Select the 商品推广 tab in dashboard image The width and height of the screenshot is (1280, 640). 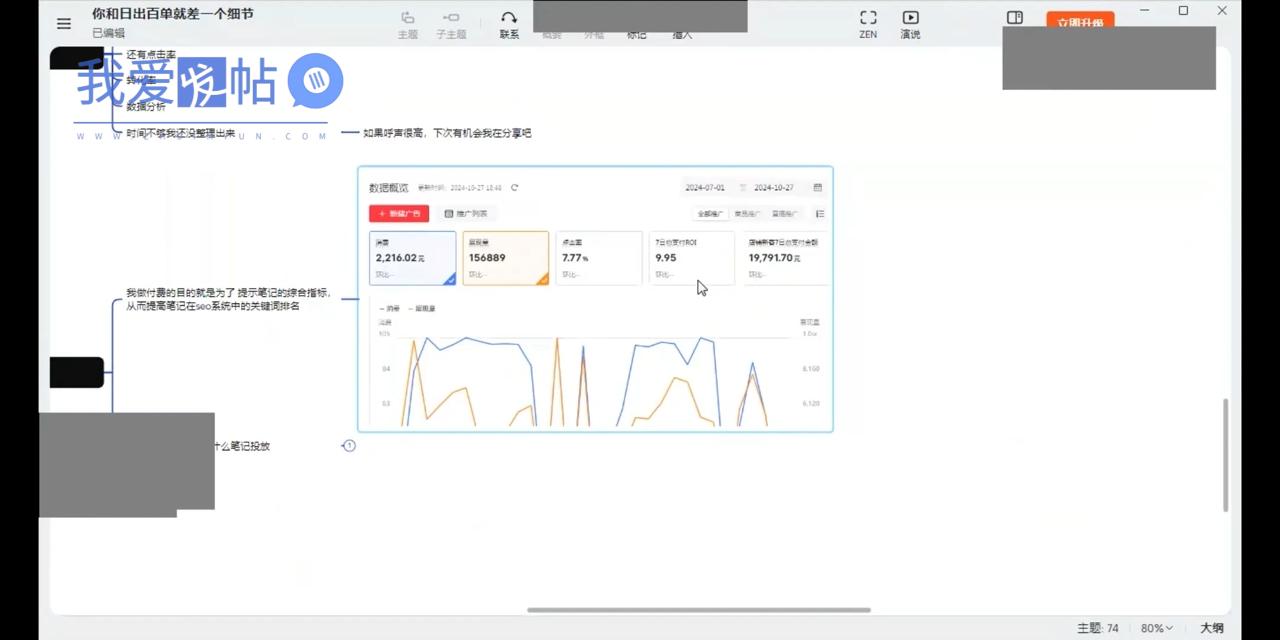click(747, 214)
